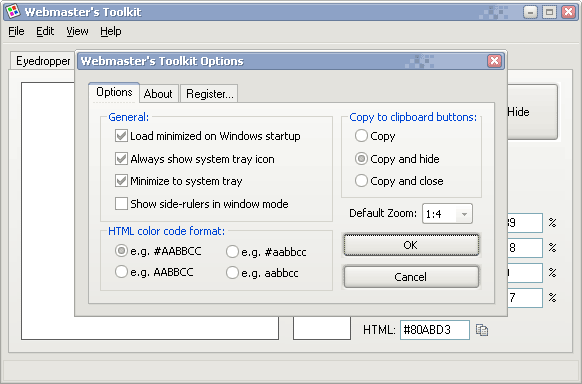
Task: Click the copy HTML code clipboard icon
Action: pyautogui.click(x=482, y=330)
